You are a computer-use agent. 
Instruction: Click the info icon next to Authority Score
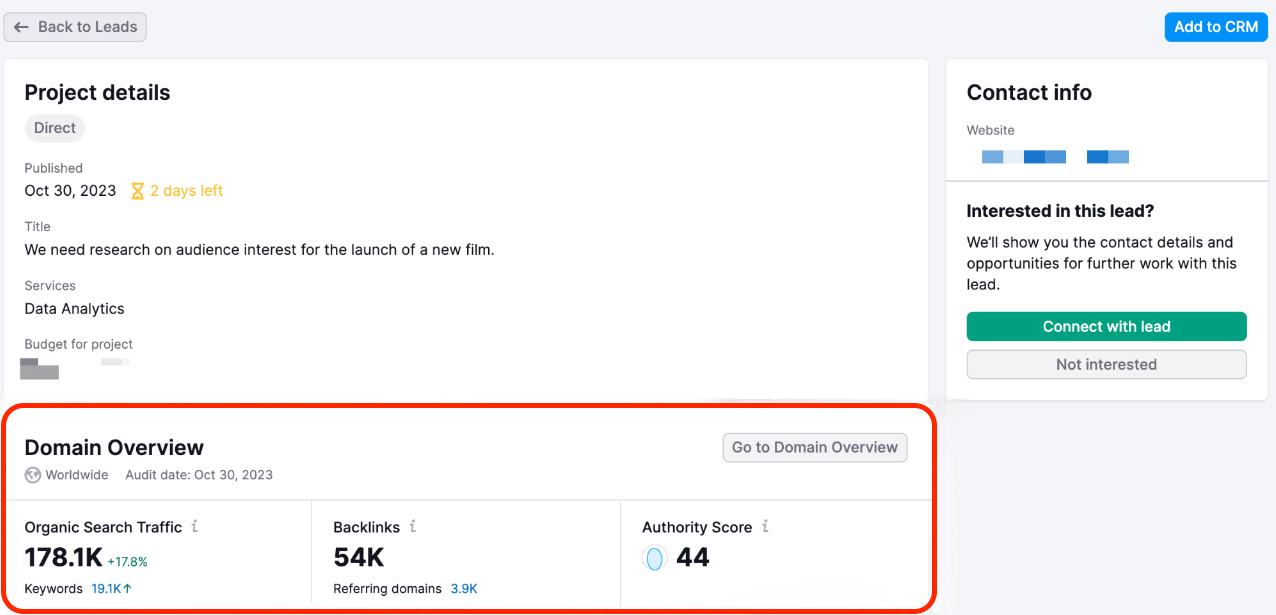pos(765,527)
